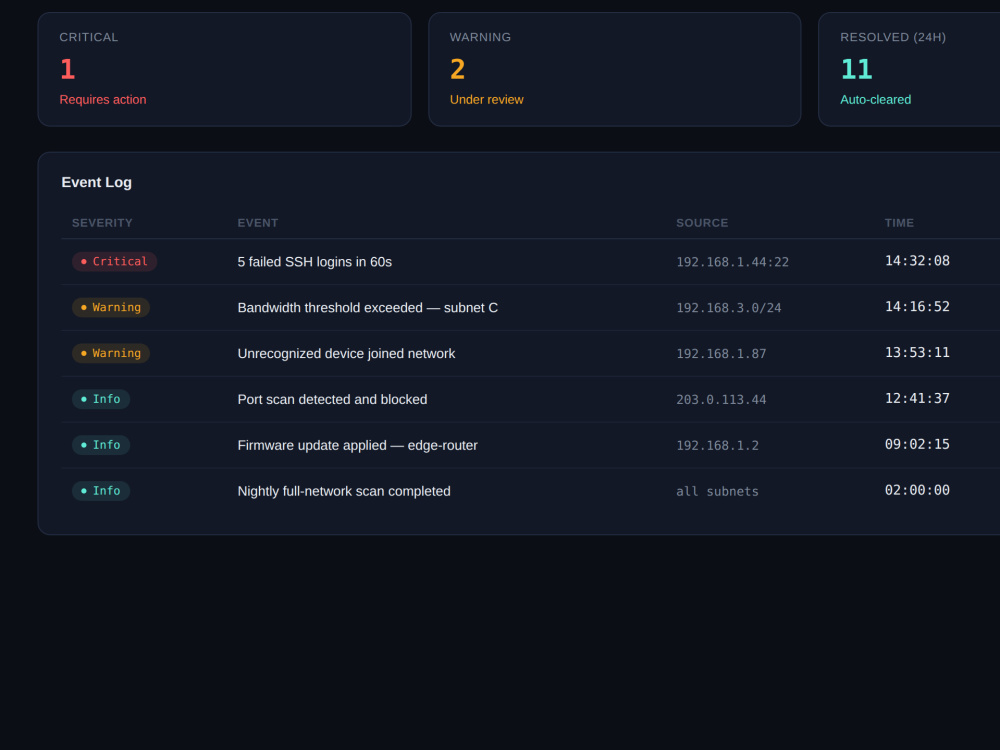Select the SOURCE column header
The image size is (1000, 750).
pos(702,223)
